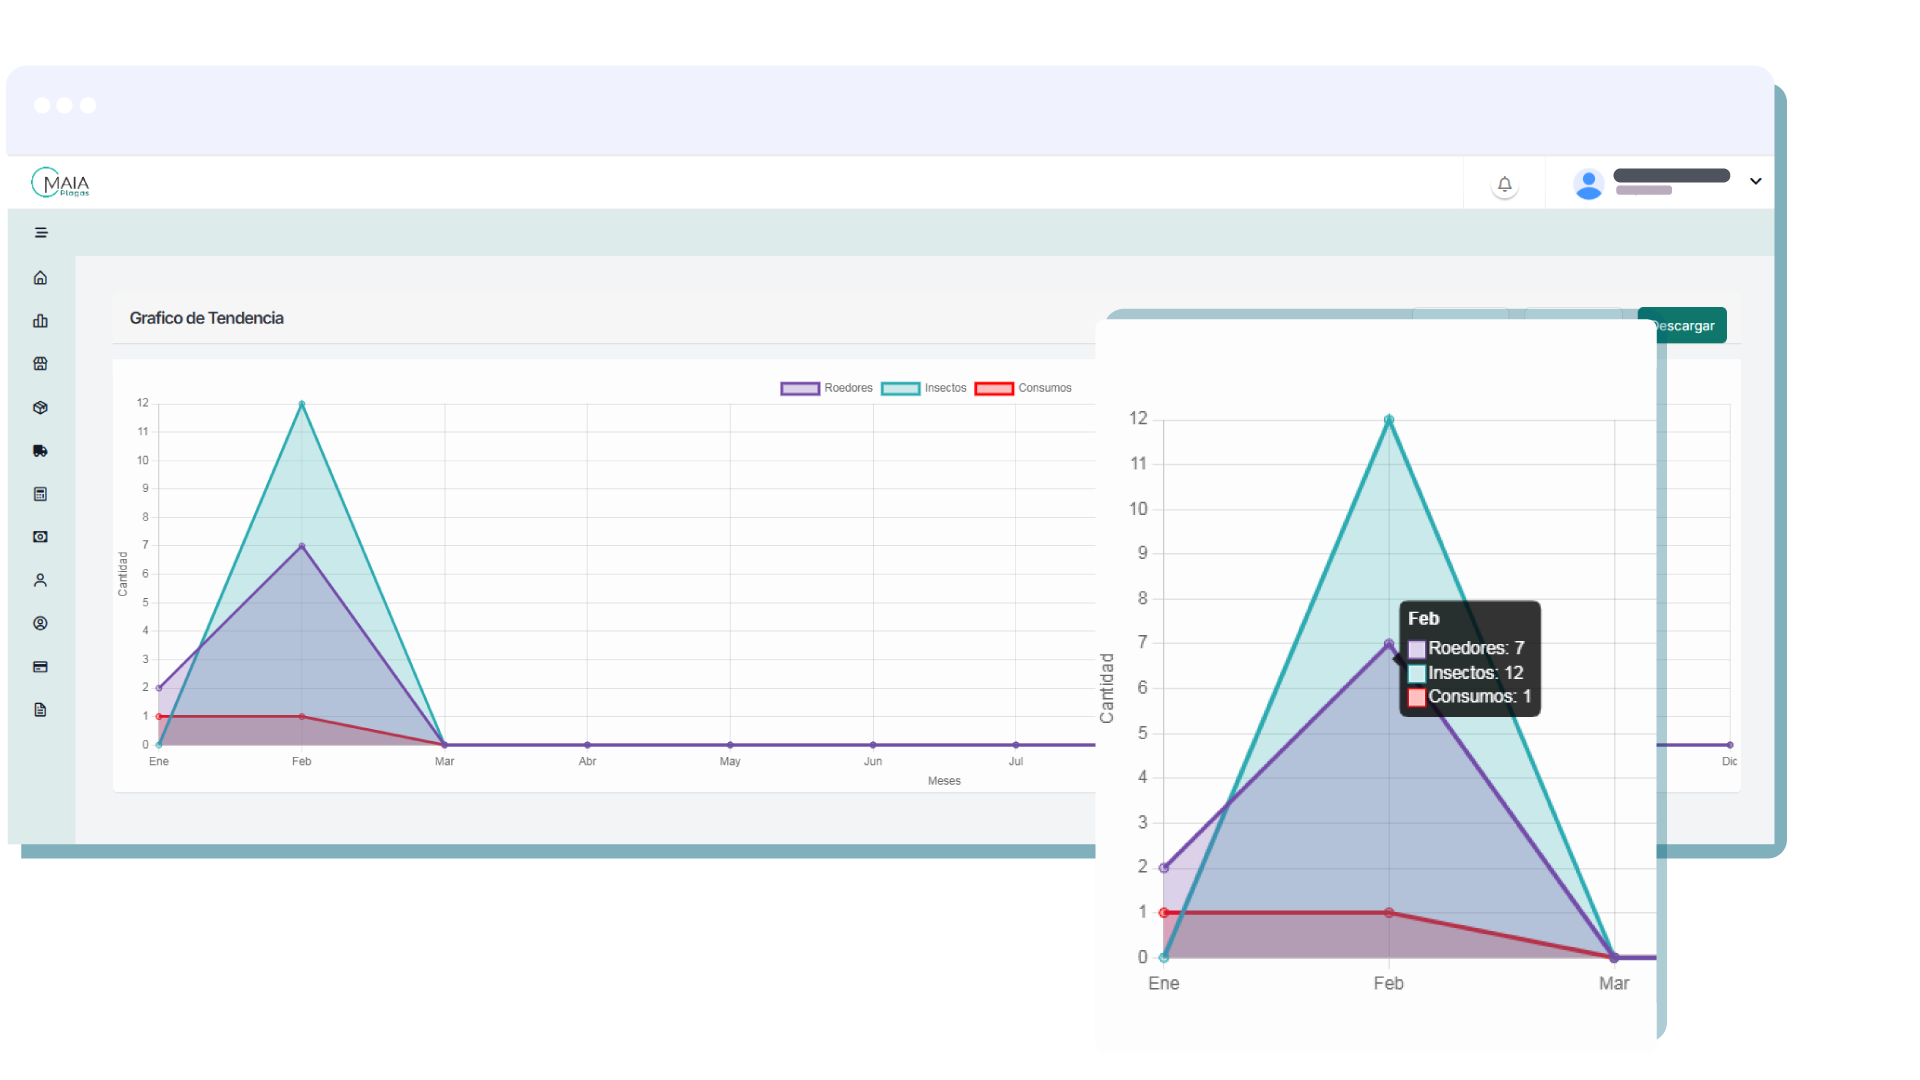This screenshot has width=1920, height=1080.
Task: Click the credit card icon
Action: click(x=40, y=667)
